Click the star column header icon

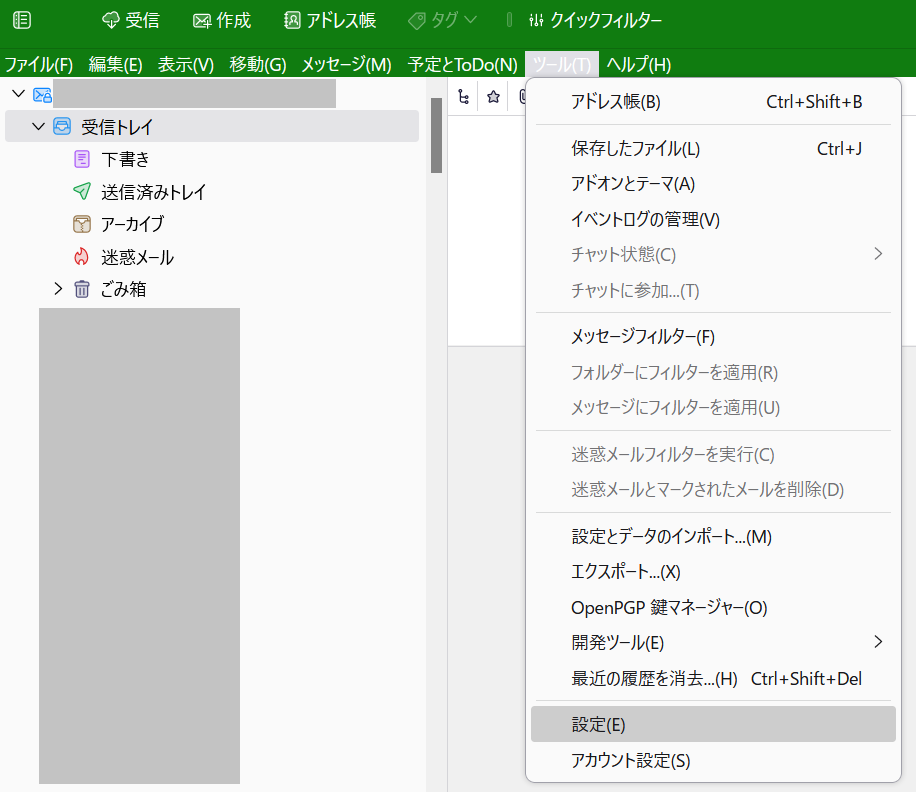[493, 96]
